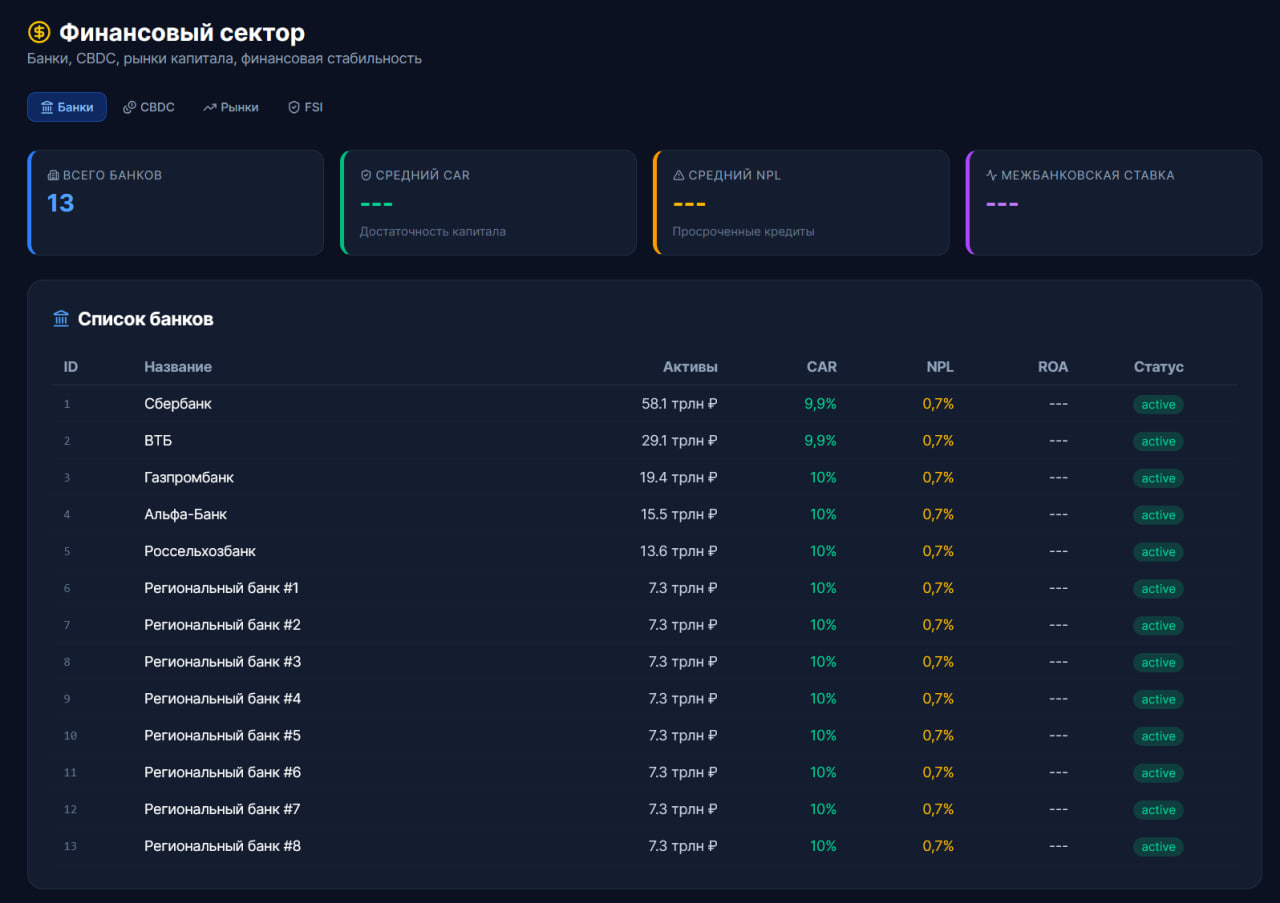Click the gold dollar coin icon
This screenshot has width=1280, height=903.
tap(39, 33)
